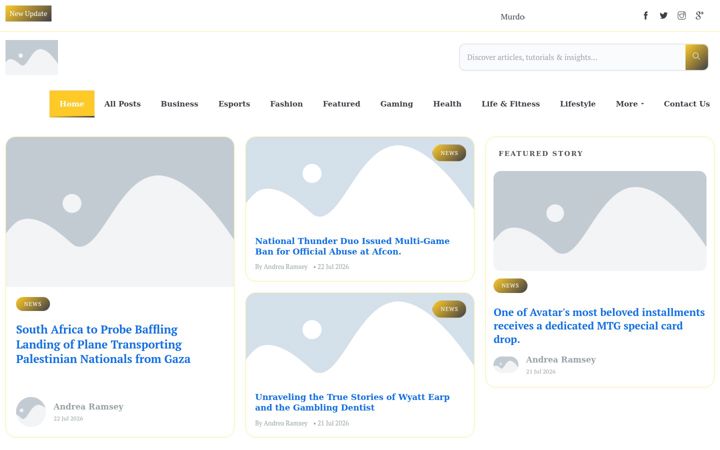Viewport: 720px width, 450px height.
Task: Click the 21 Jul 2026 date under Wyatt Earp
Action: [x=333, y=423]
